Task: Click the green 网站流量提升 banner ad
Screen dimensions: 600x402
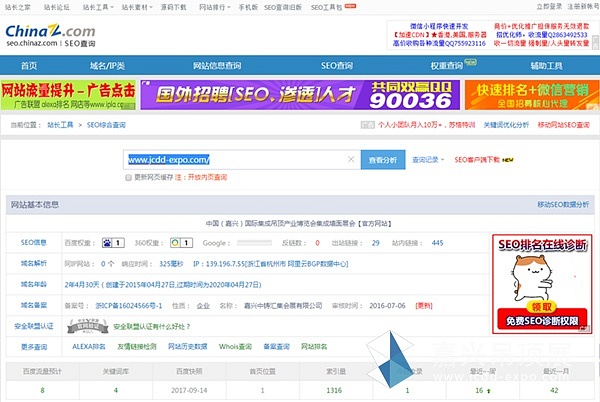Action: [68, 95]
